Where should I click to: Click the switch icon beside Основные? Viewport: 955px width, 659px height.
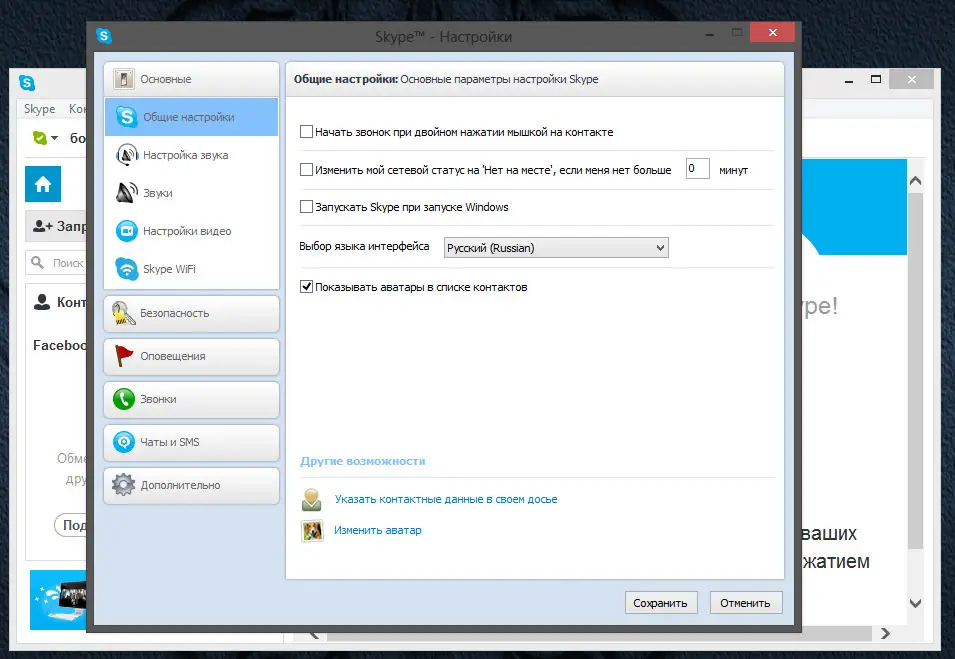pos(124,79)
